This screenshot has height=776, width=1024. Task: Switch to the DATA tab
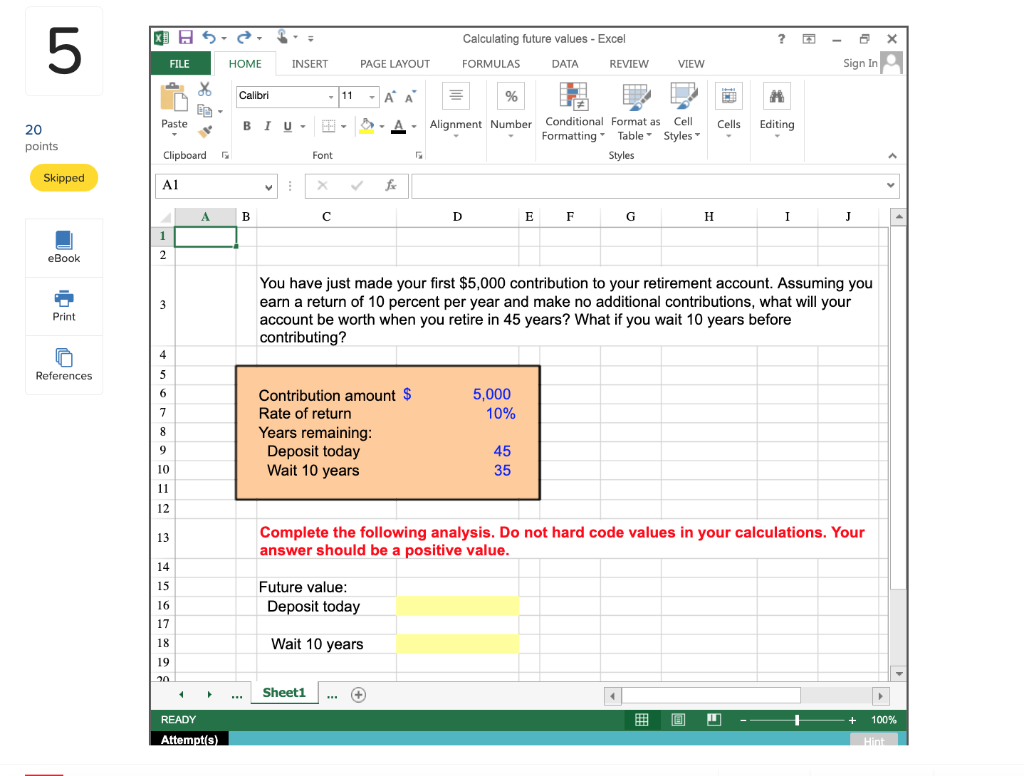click(x=565, y=63)
